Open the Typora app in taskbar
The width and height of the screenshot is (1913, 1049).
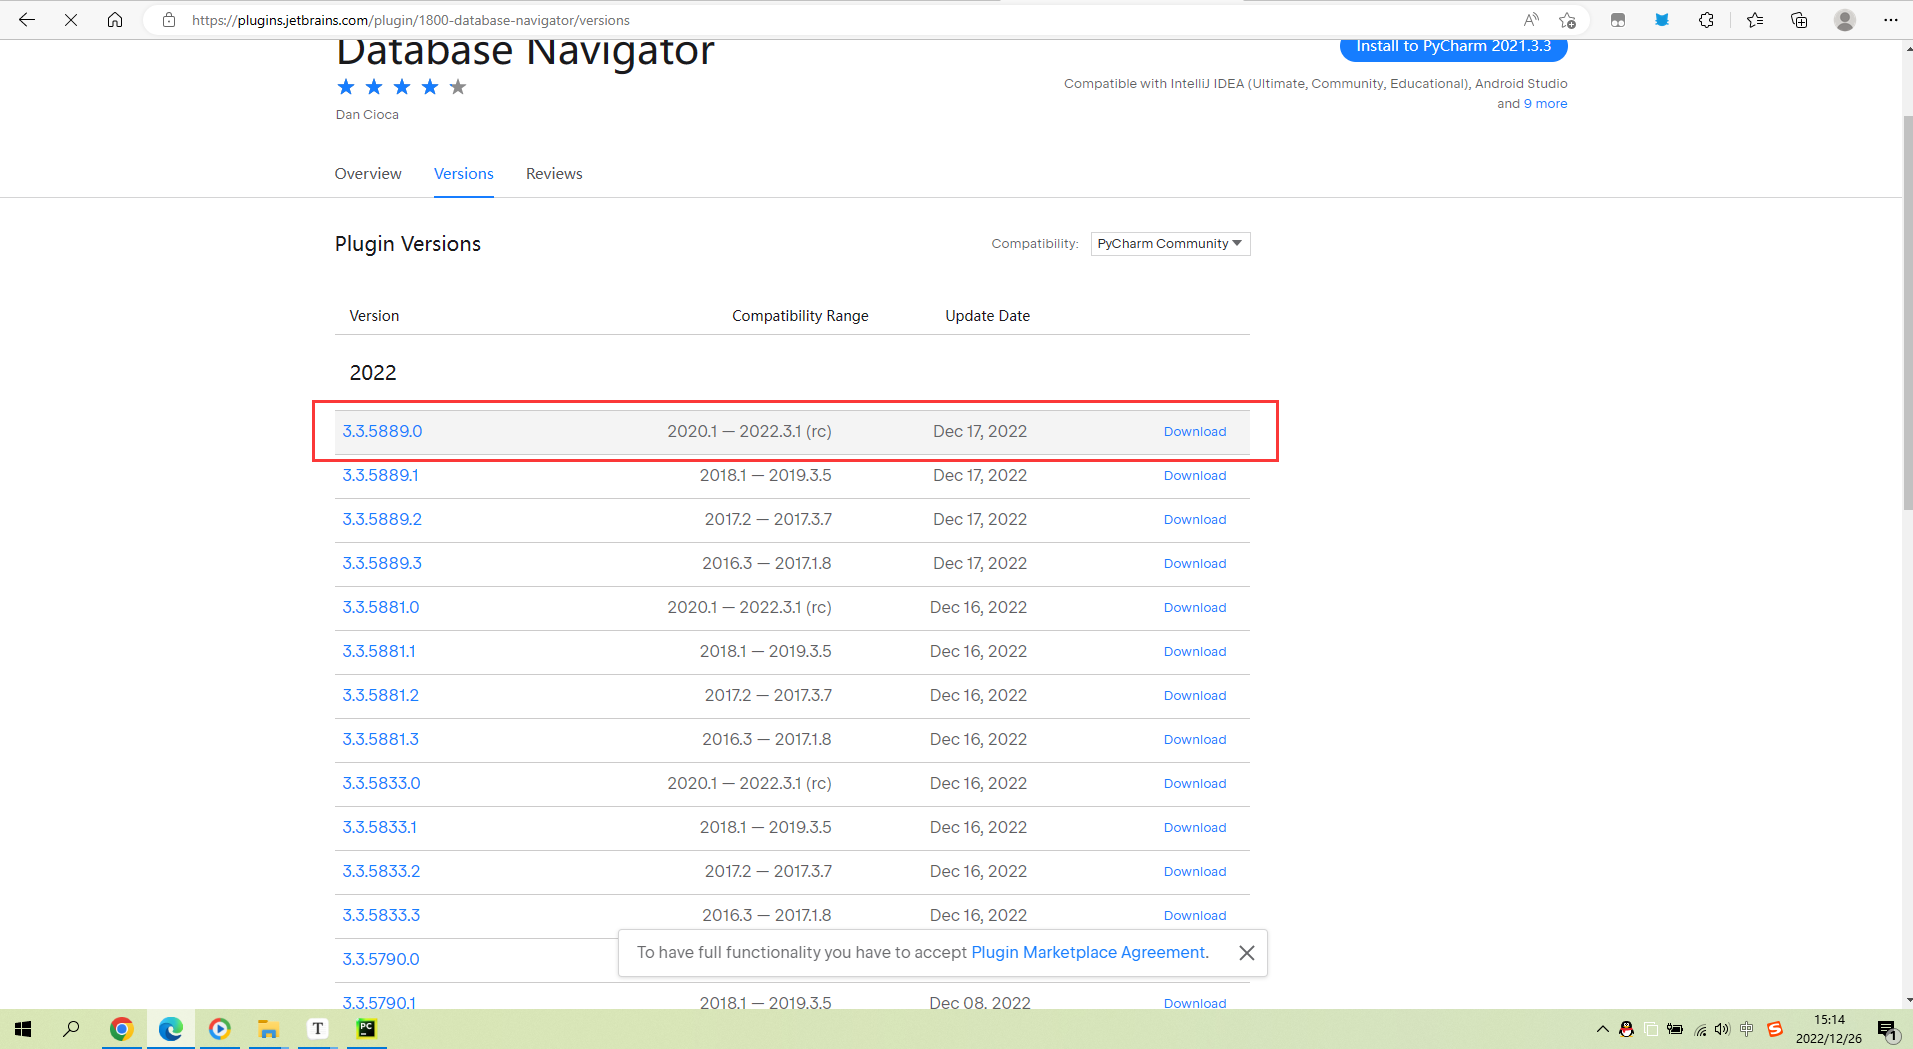[317, 1029]
